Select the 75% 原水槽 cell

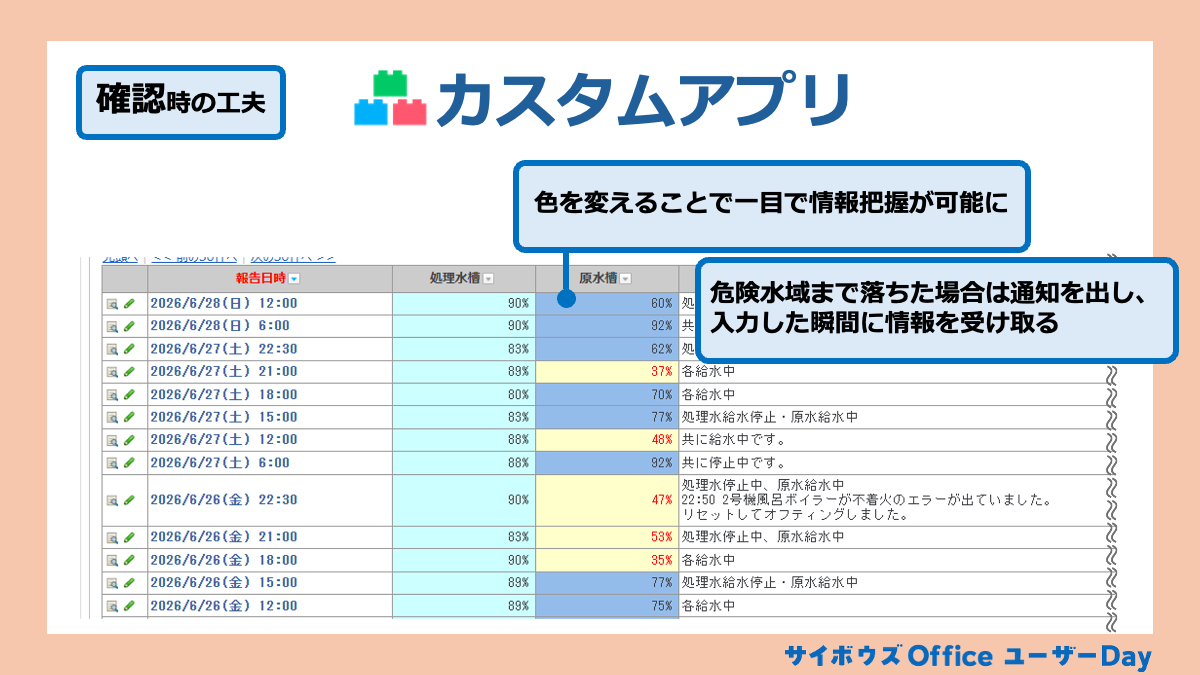click(607, 606)
